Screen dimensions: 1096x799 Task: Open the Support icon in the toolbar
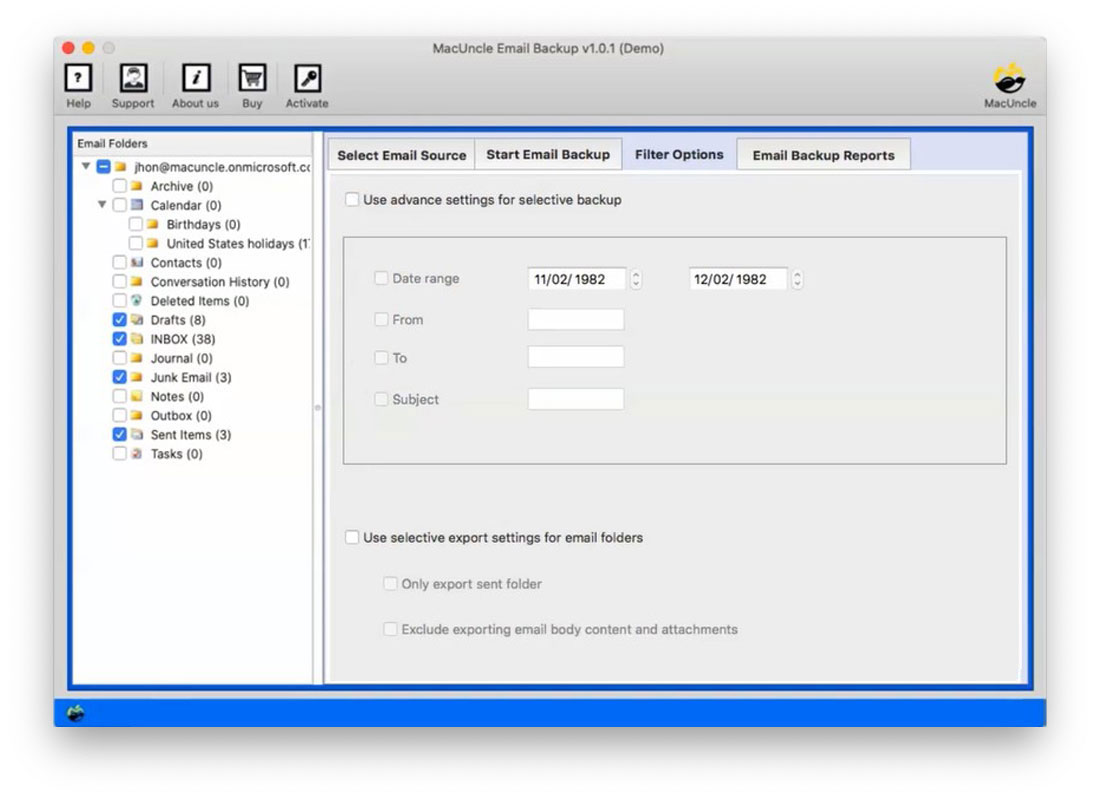point(133,78)
